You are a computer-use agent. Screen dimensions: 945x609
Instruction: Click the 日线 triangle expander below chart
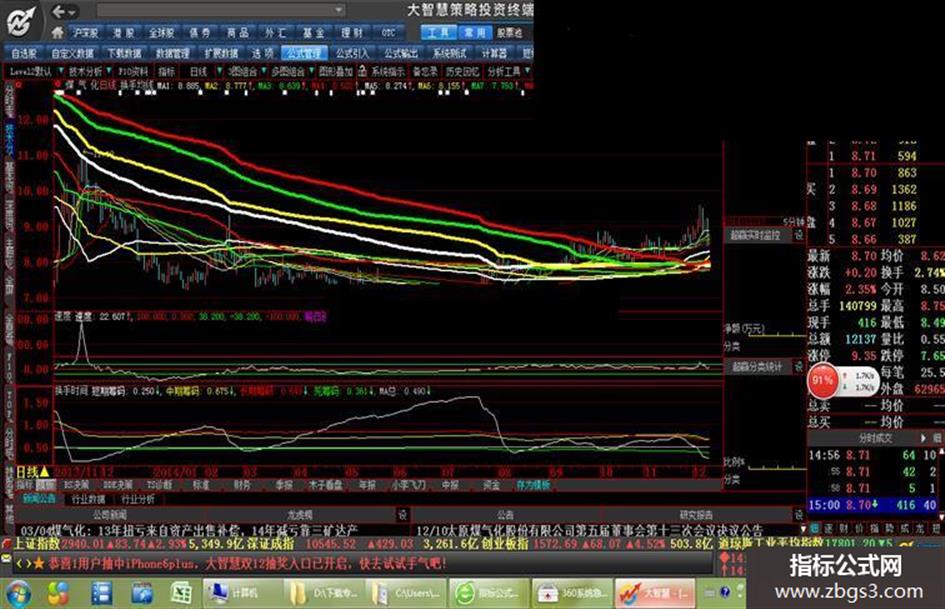tap(44, 472)
